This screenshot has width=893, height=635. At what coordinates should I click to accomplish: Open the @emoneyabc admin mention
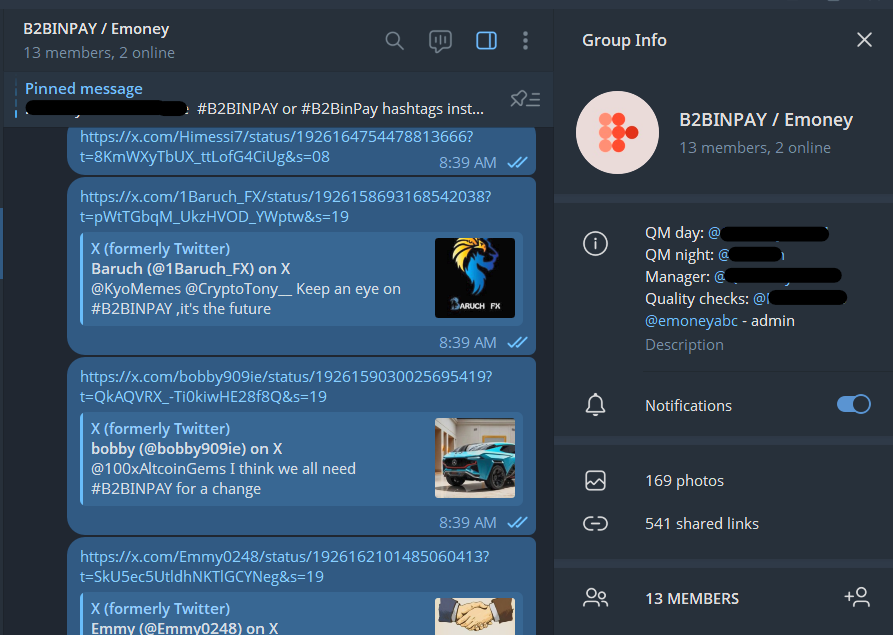tap(691, 321)
